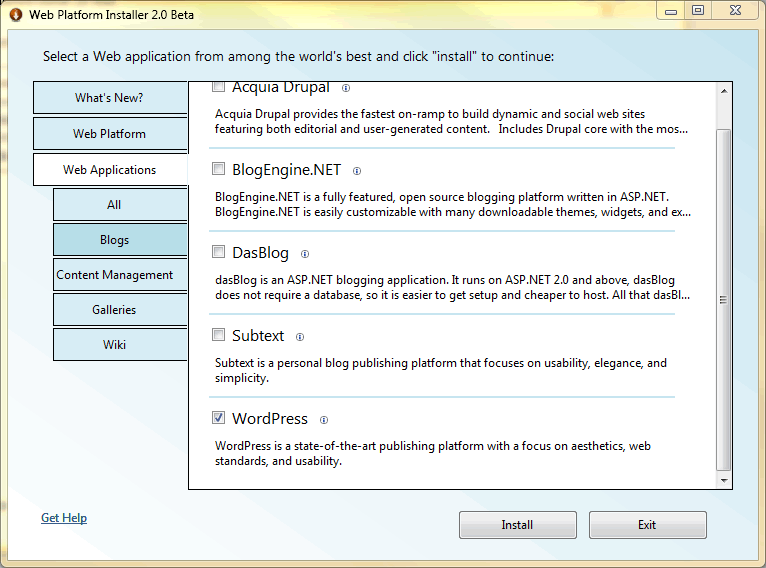Open the Galleries category

click(120, 310)
